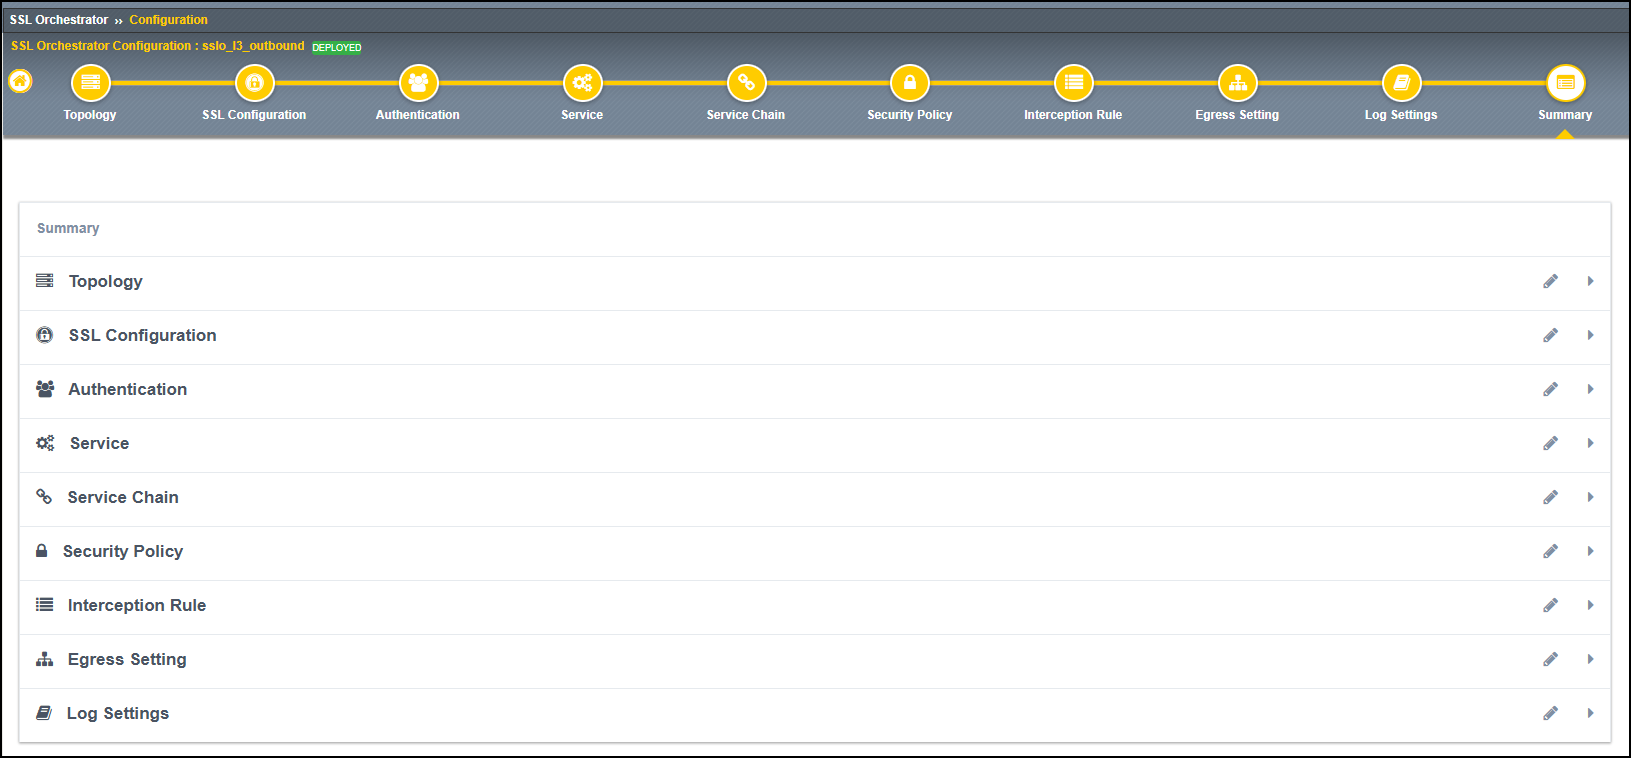Edit the Service row with pencil
Viewport: 1631px width, 758px height.
tap(1550, 443)
